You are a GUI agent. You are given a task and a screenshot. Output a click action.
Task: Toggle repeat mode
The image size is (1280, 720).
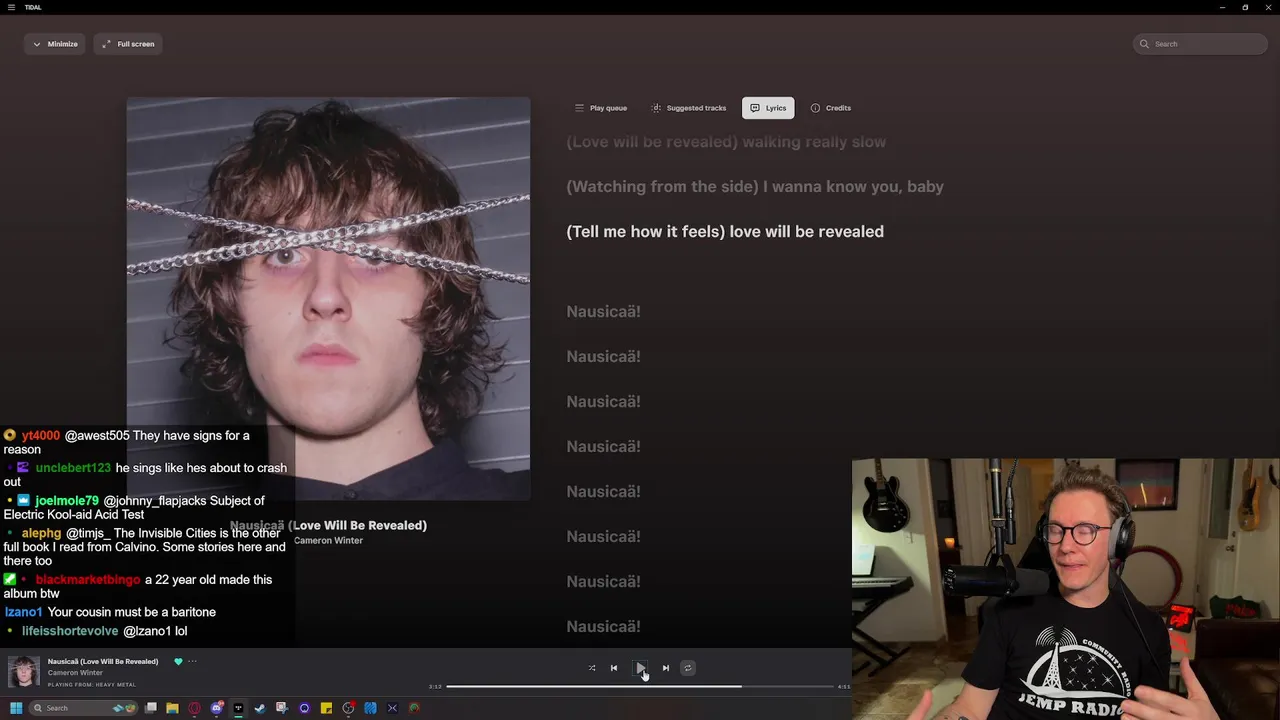[x=687, y=668]
